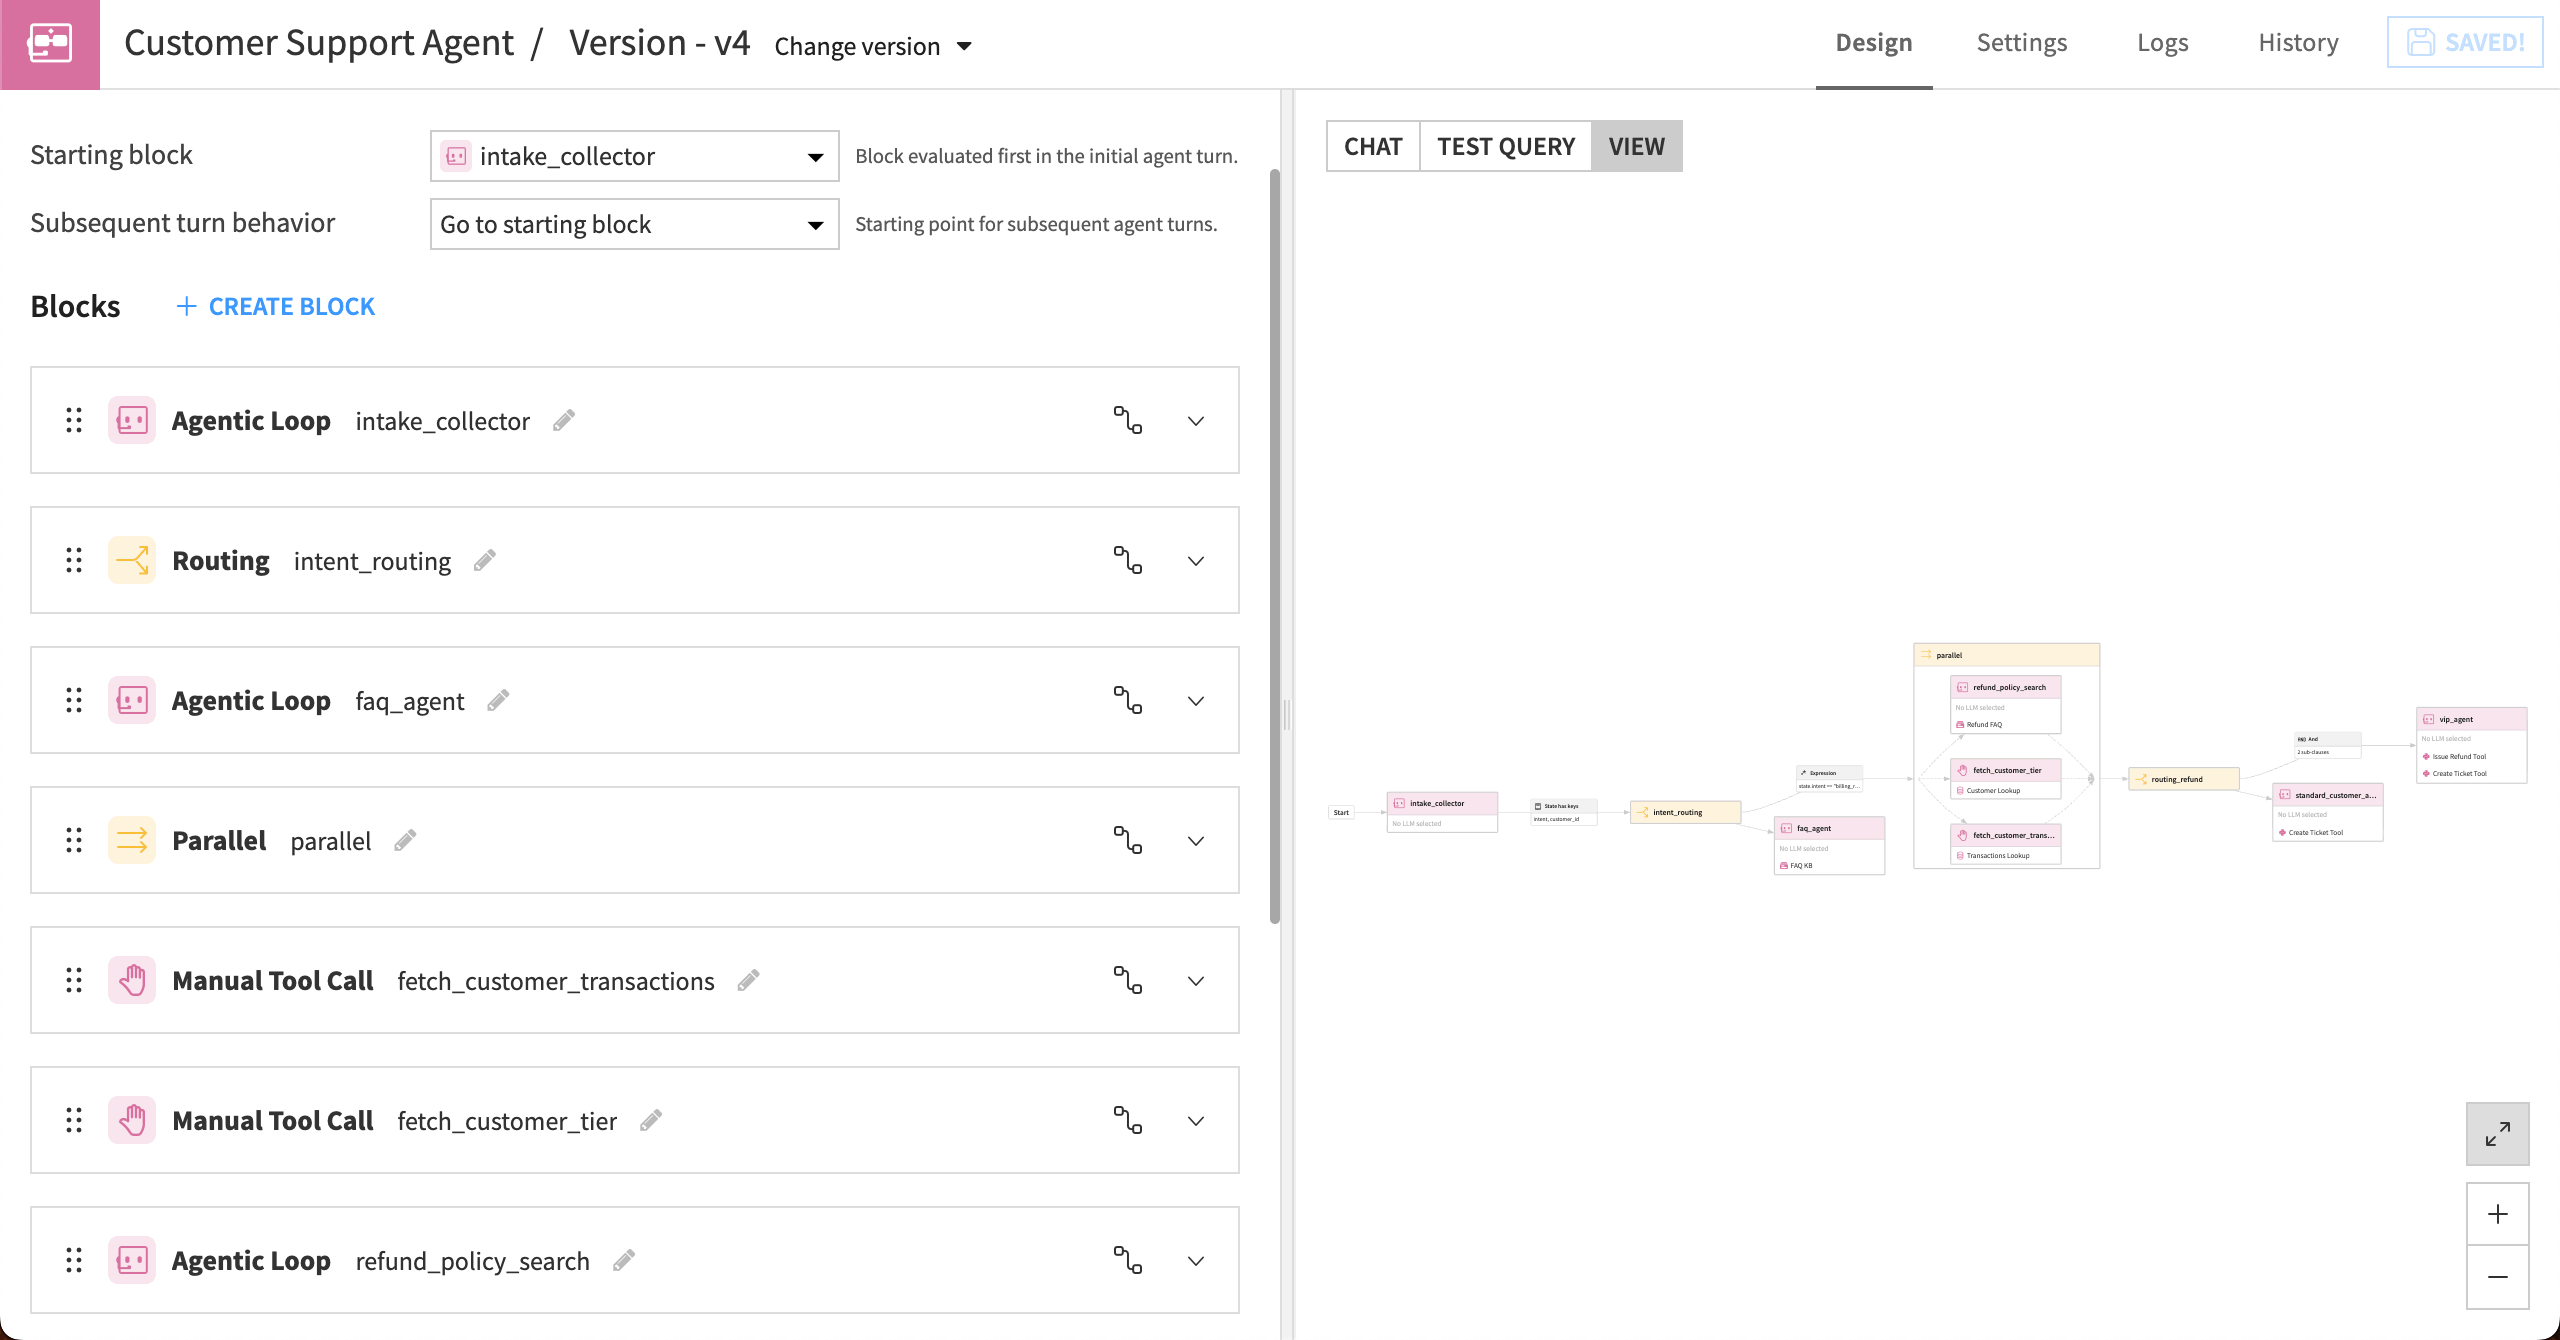The width and height of the screenshot is (2560, 1340).
Task: Open the Change version dropdown
Action: pos(872,46)
